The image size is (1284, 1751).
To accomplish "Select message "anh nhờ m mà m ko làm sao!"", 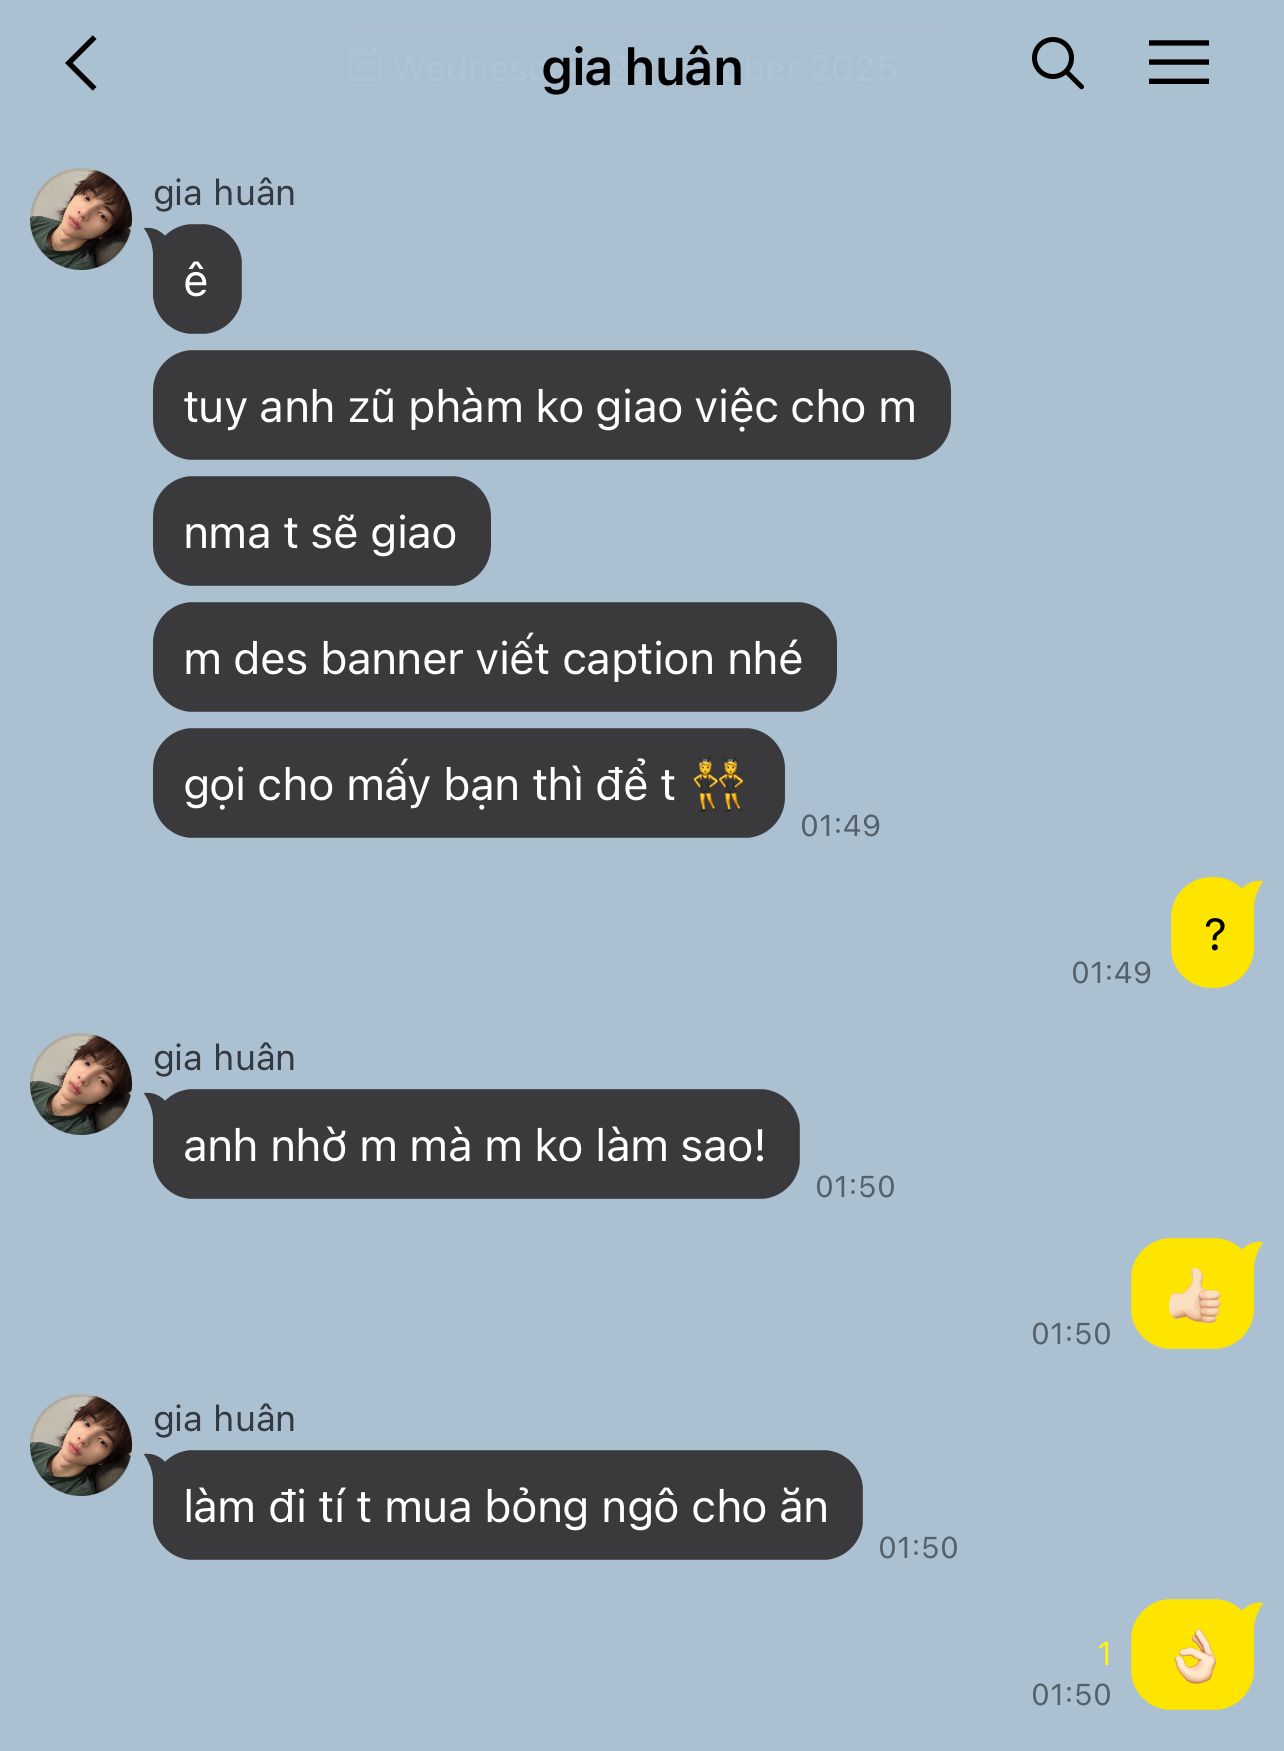I will [476, 1144].
